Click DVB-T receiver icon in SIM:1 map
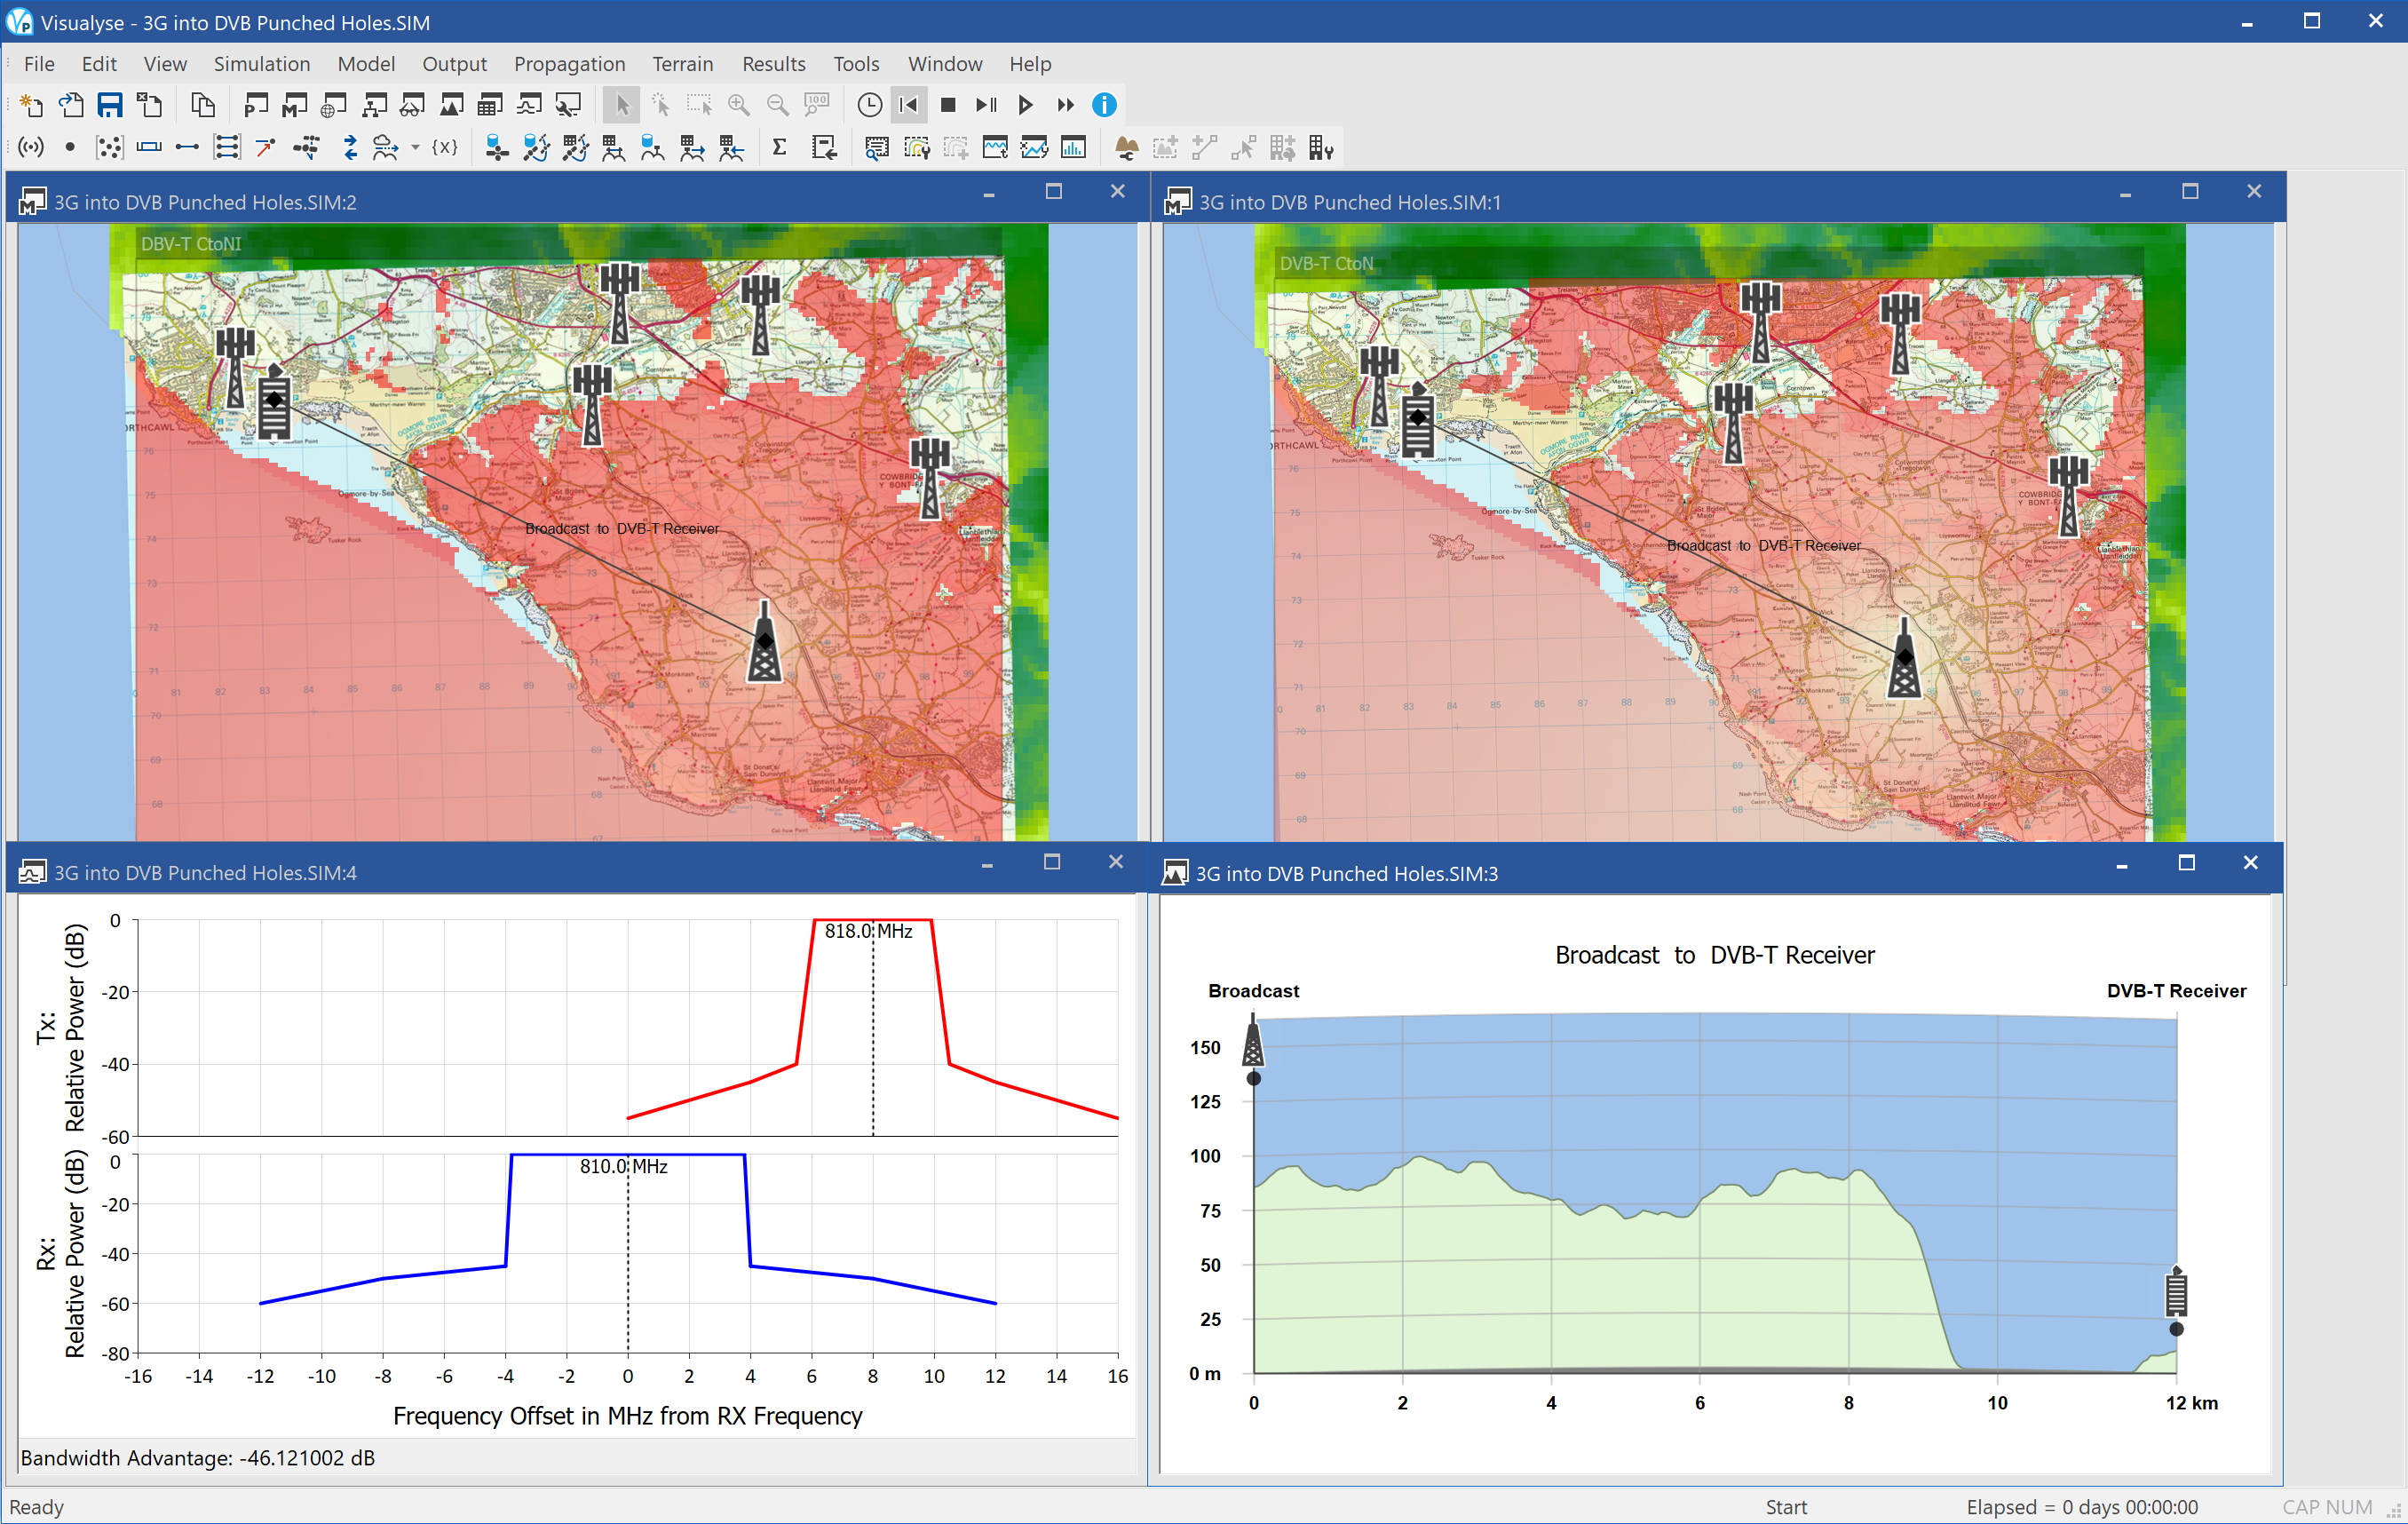The image size is (2408, 1524). [1417, 420]
